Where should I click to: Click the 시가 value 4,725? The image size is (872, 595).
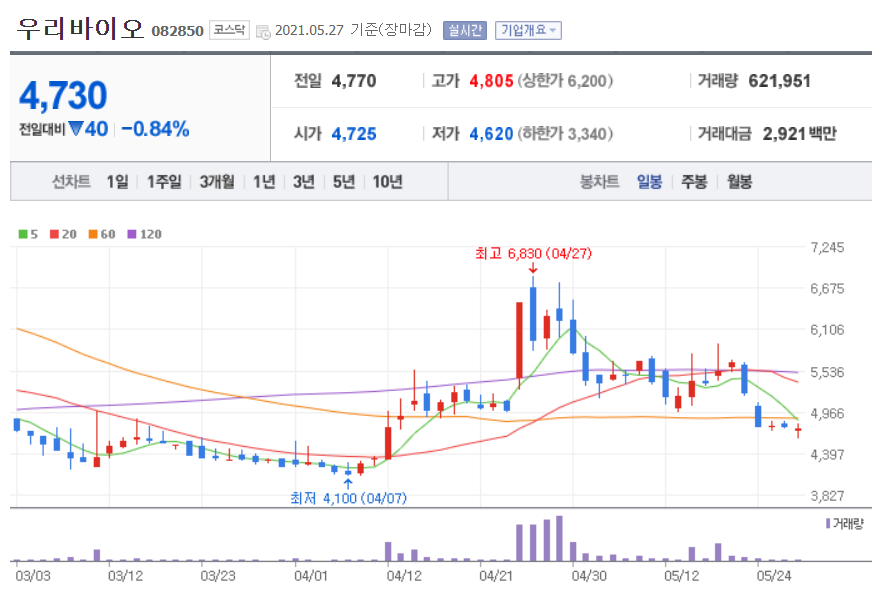pyautogui.click(x=354, y=134)
